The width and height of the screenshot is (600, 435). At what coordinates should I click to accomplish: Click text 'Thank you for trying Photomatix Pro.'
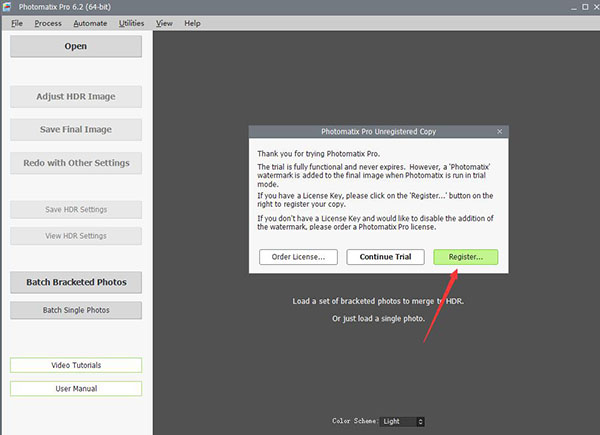pos(318,154)
